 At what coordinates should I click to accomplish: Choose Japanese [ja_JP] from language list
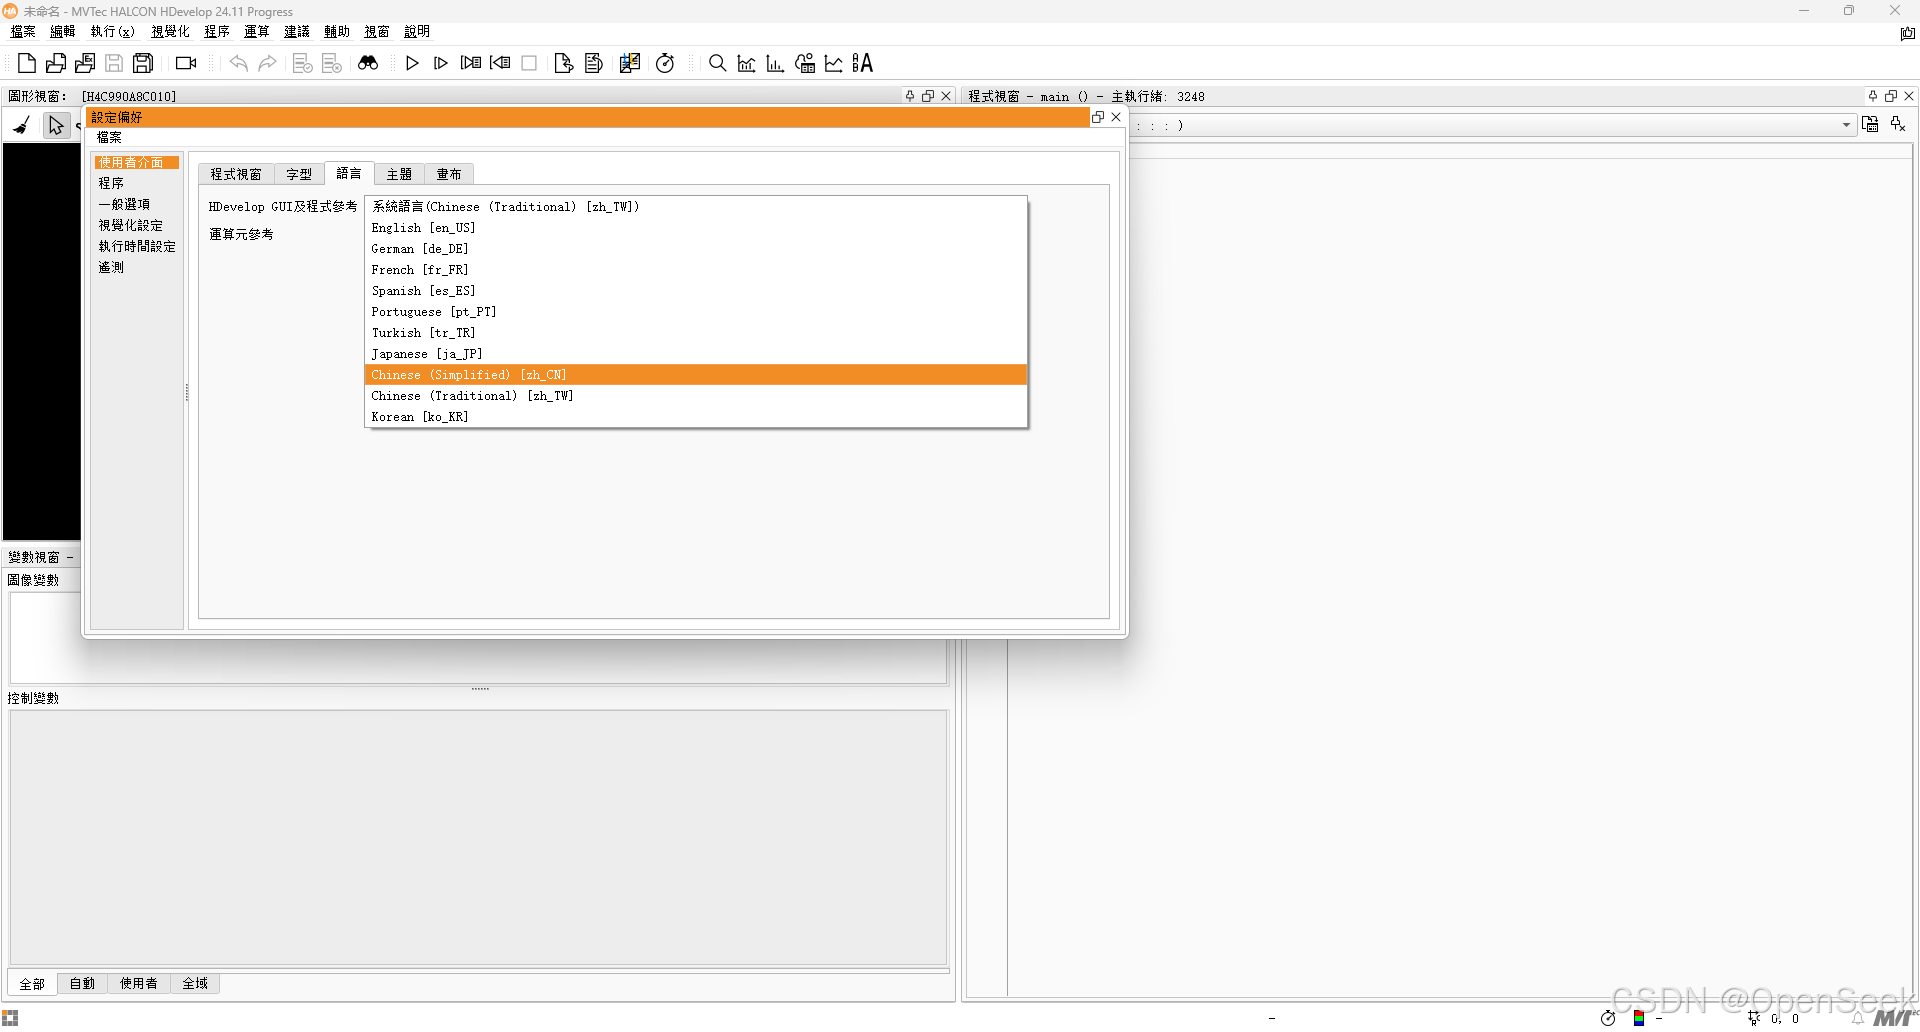coord(426,353)
